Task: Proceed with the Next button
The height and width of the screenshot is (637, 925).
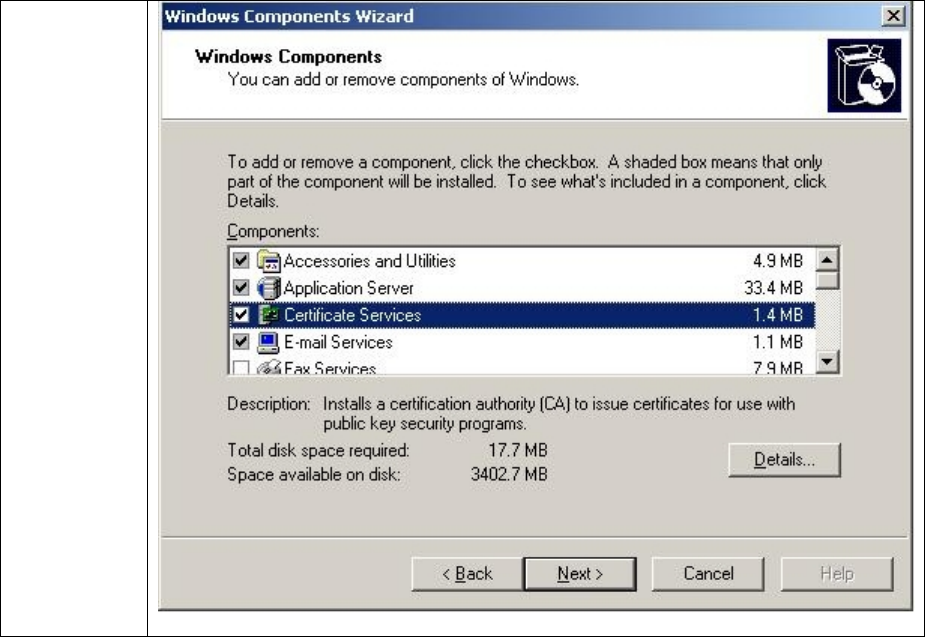Action: 580,574
